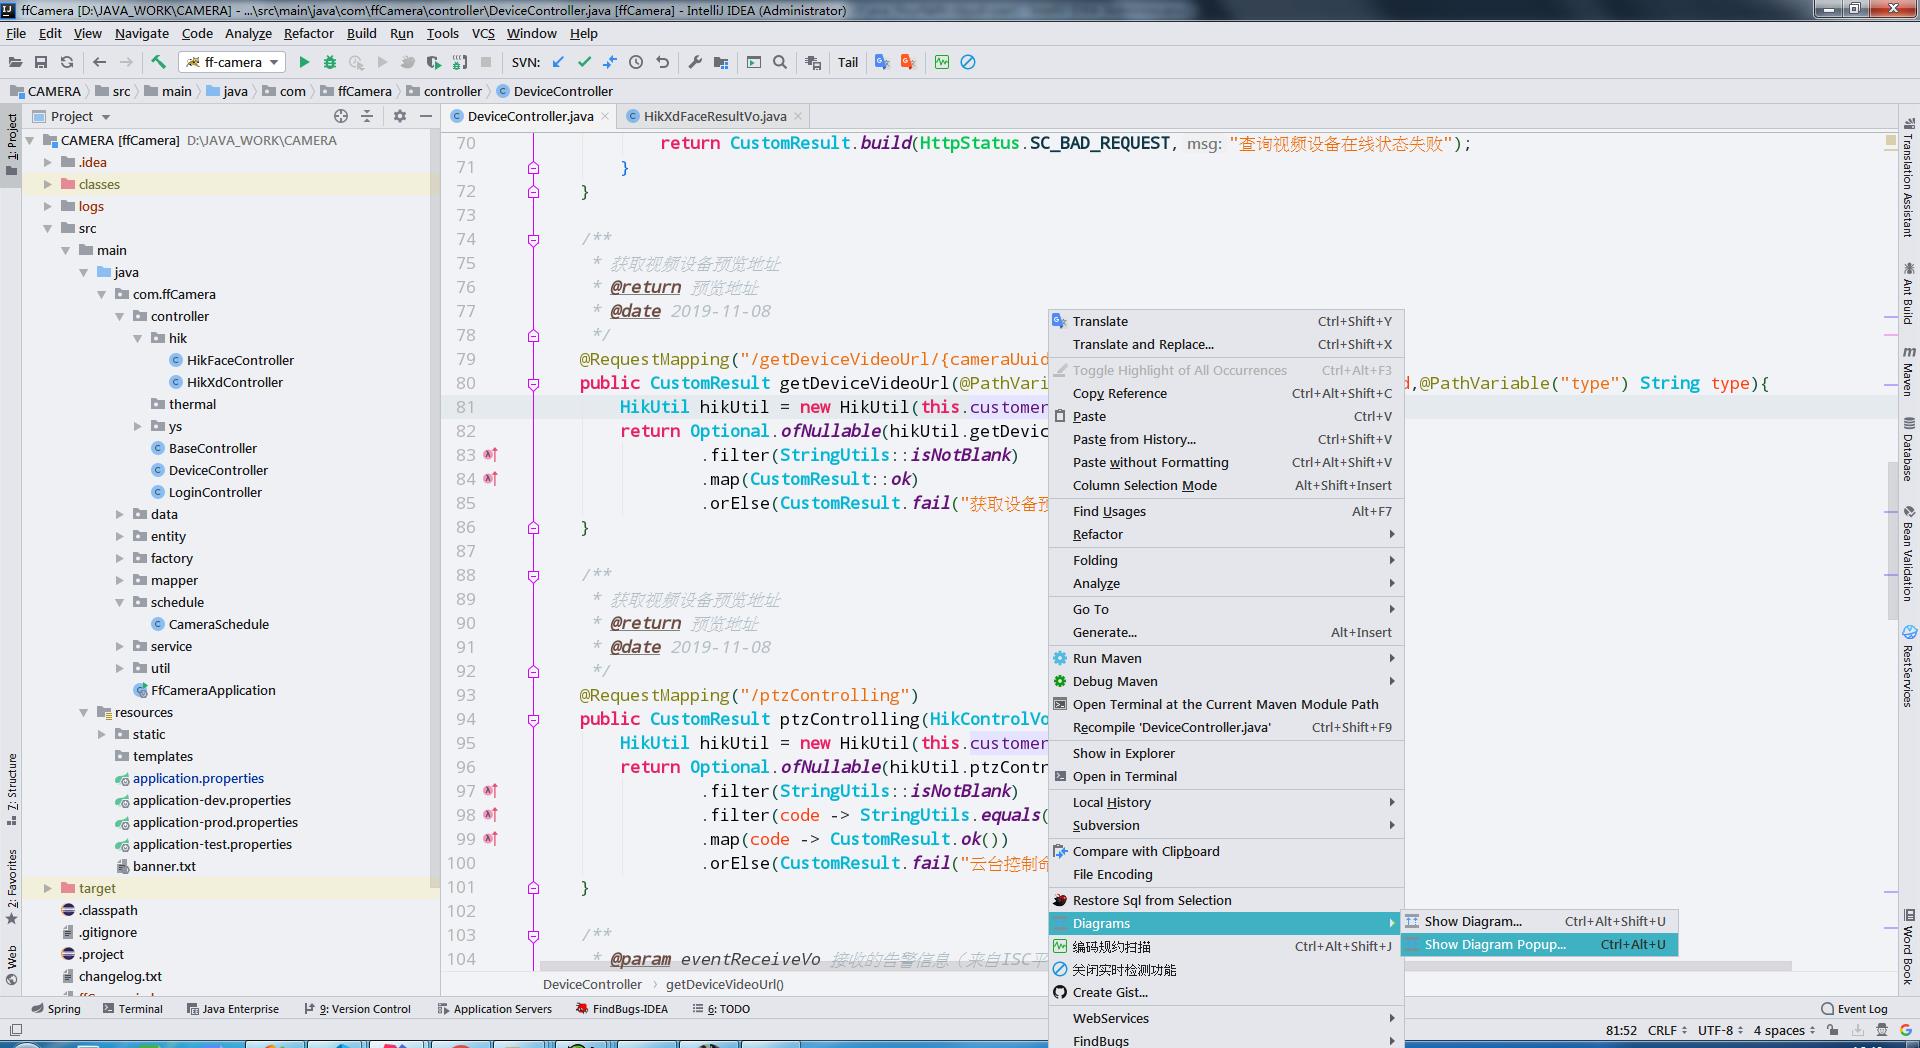
Task: Click locate-in-tree target icon in Project panel
Action: (341, 116)
